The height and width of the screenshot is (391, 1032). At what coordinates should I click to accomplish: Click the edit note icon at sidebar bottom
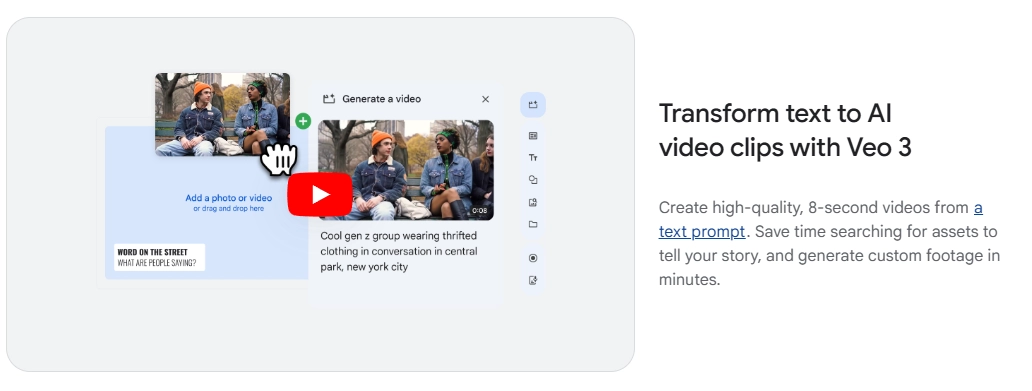click(533, 280)
